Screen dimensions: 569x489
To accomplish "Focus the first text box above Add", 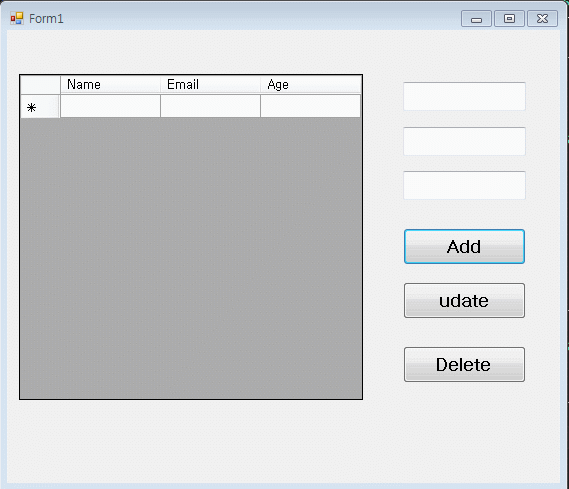I will click(464, 96).
